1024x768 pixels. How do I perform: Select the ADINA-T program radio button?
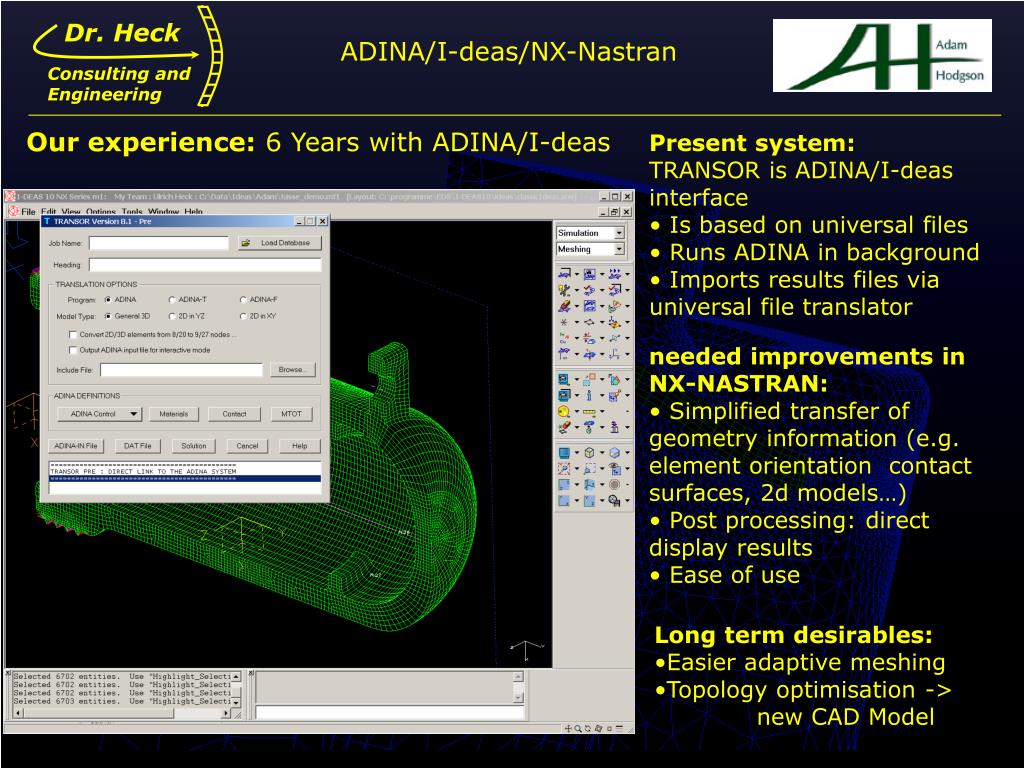172,300
